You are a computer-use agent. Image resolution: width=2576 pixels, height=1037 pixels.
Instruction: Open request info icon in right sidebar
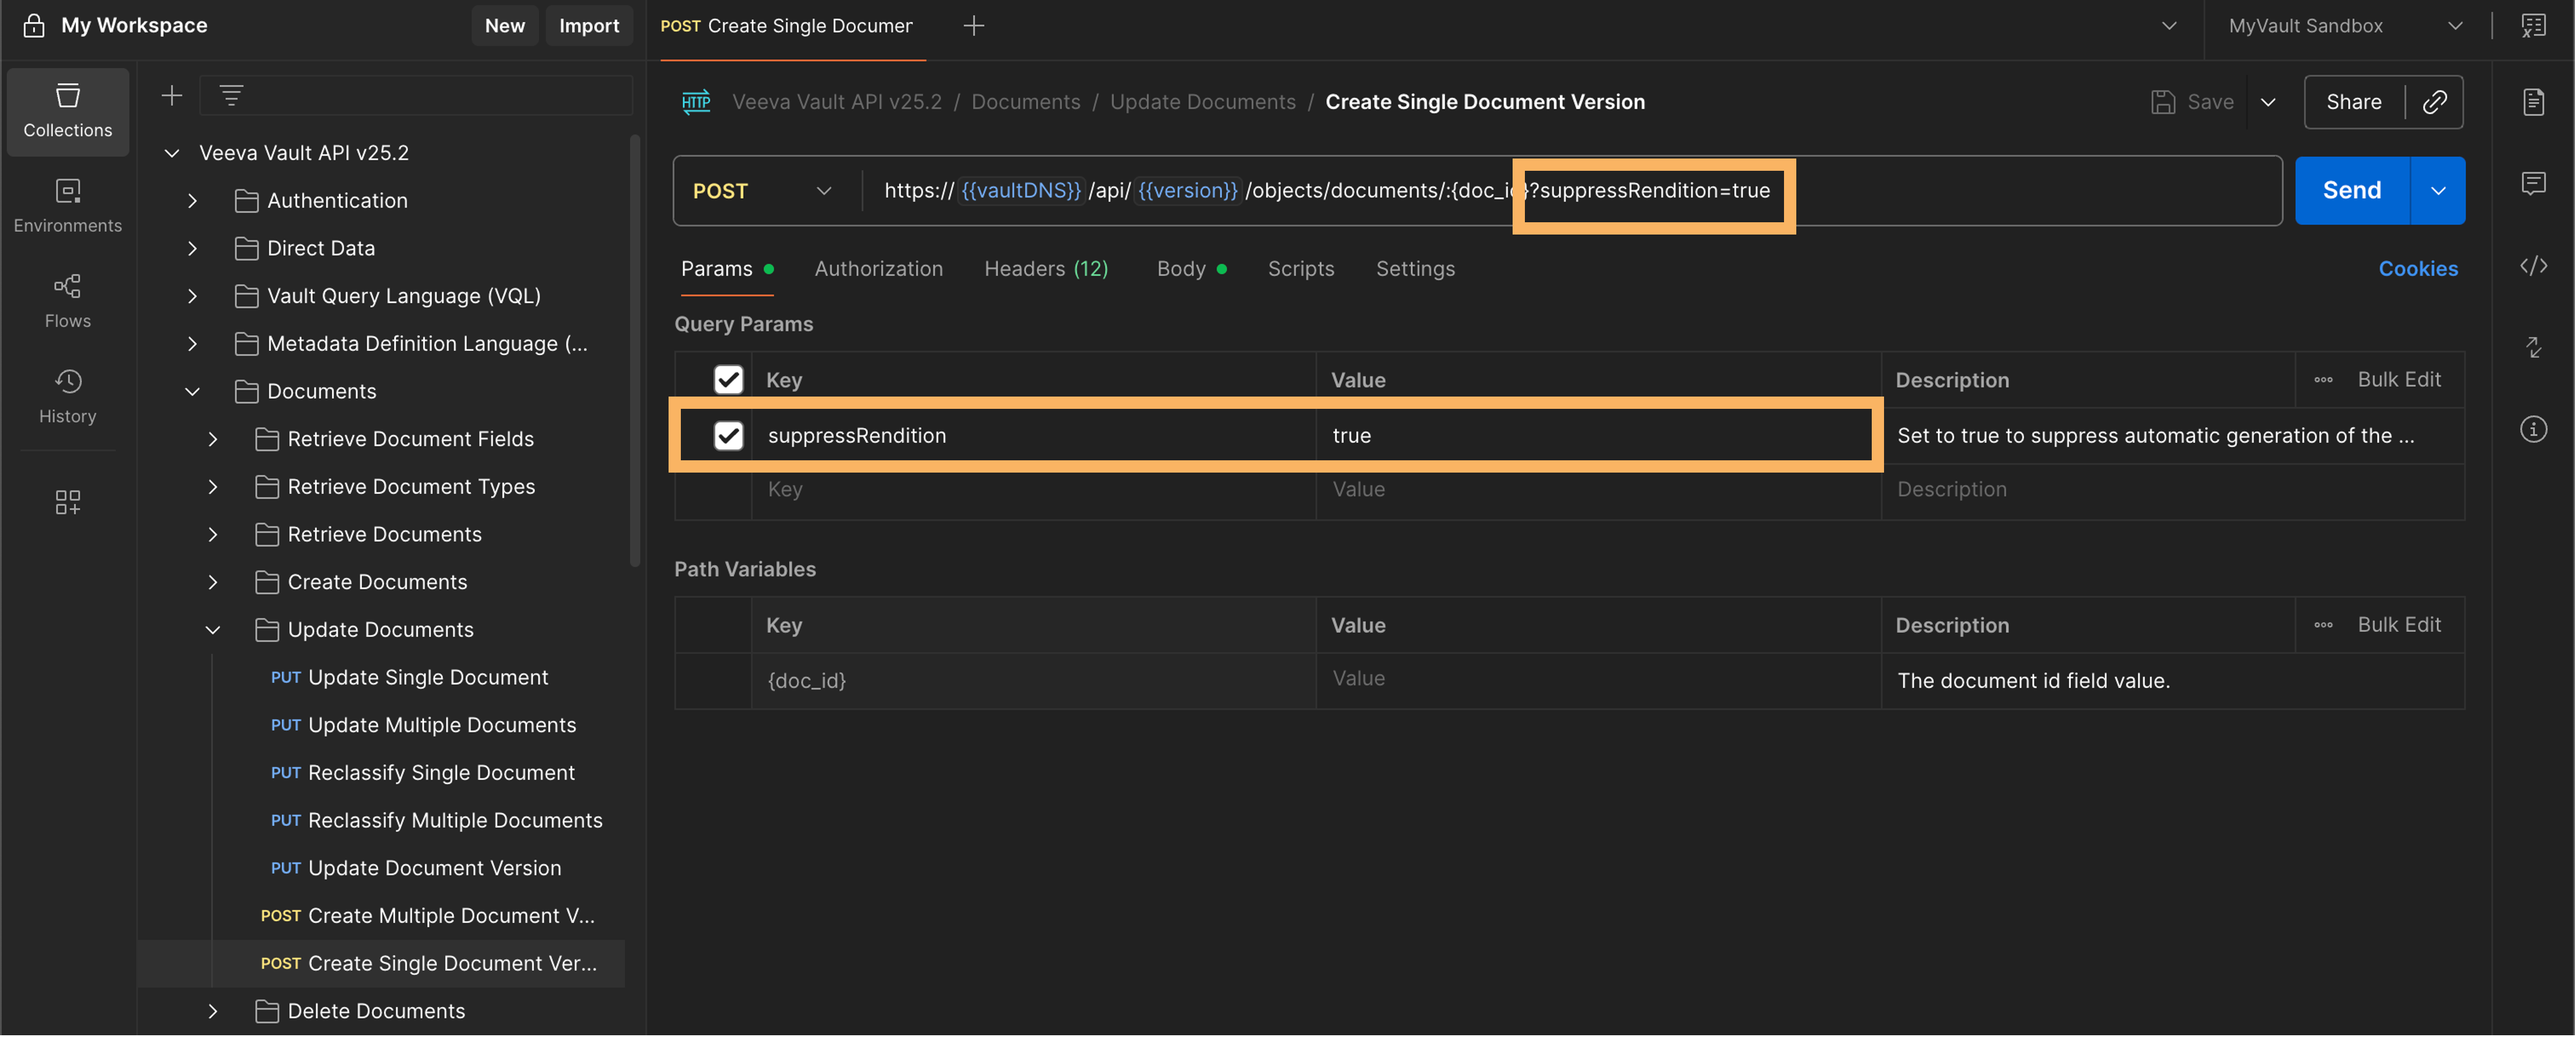(x=2533, y=430)
